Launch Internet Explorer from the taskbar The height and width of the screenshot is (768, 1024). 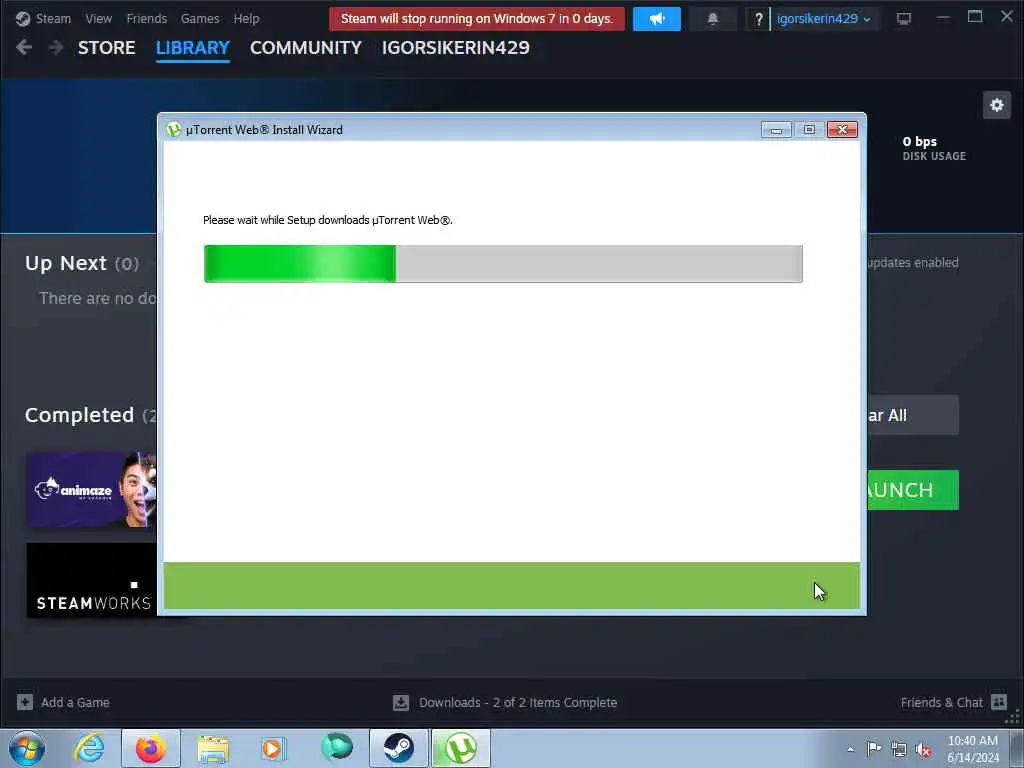[89, 748]
